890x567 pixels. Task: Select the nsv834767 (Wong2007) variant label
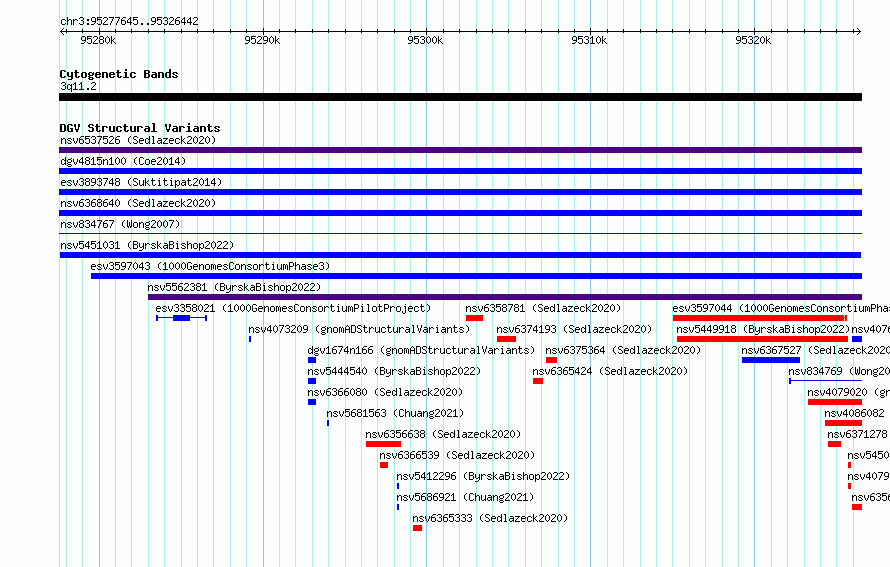[120, 224]
